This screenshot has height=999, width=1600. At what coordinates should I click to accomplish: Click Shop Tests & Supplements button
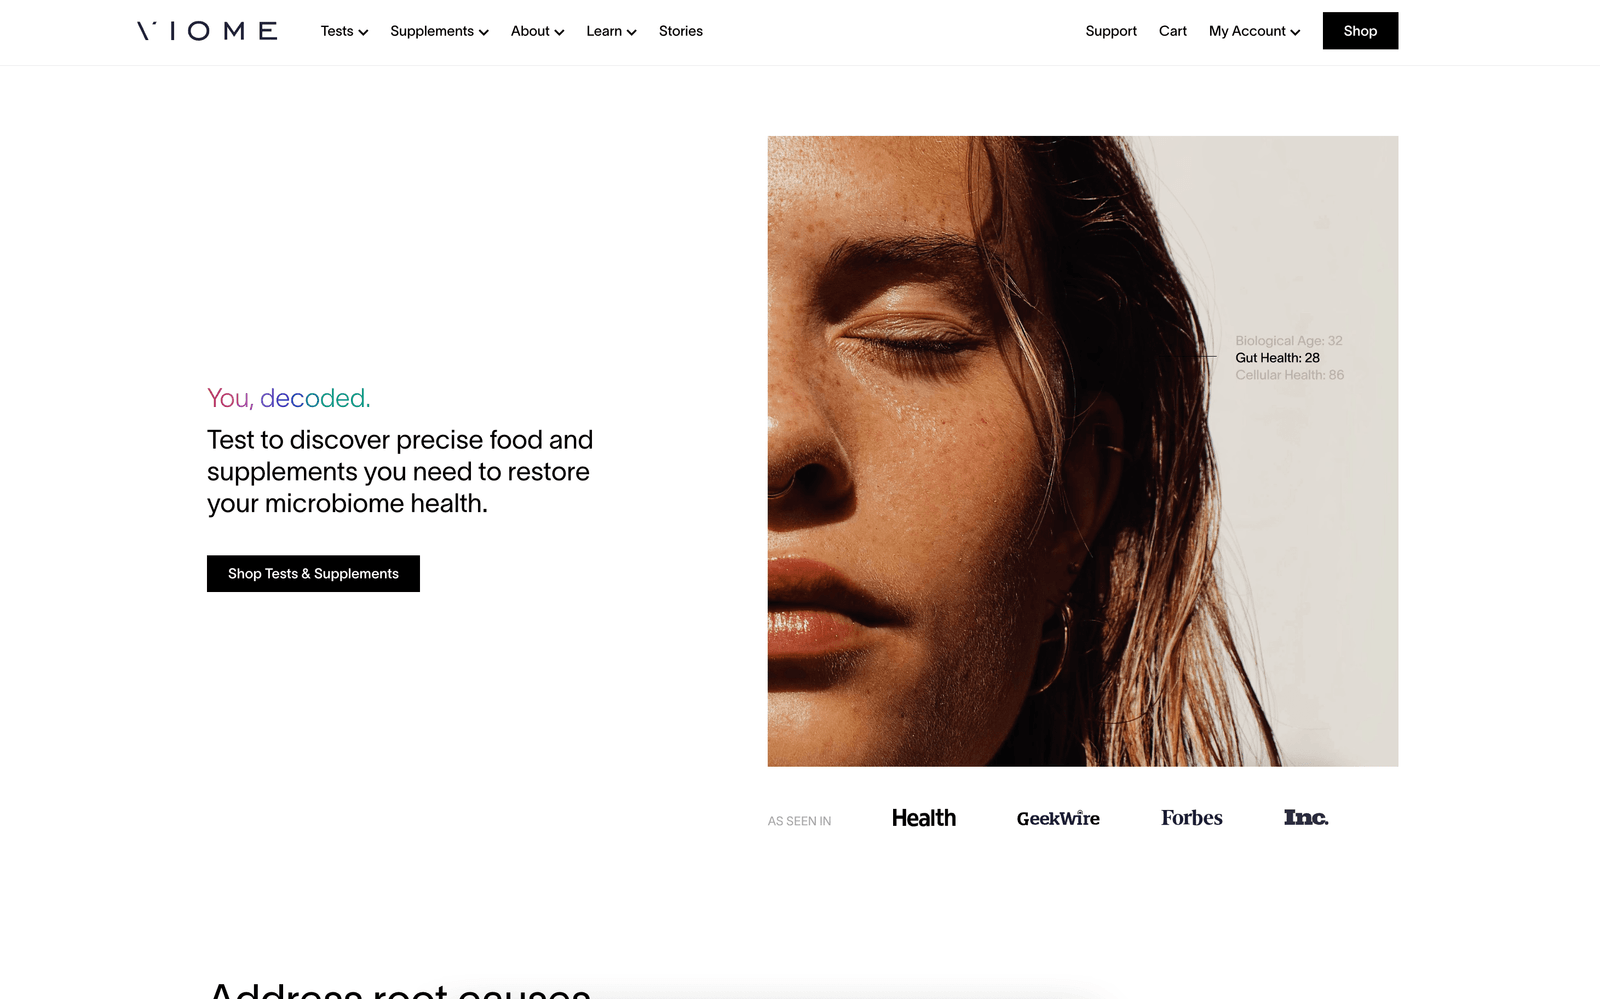coord(313,573)
